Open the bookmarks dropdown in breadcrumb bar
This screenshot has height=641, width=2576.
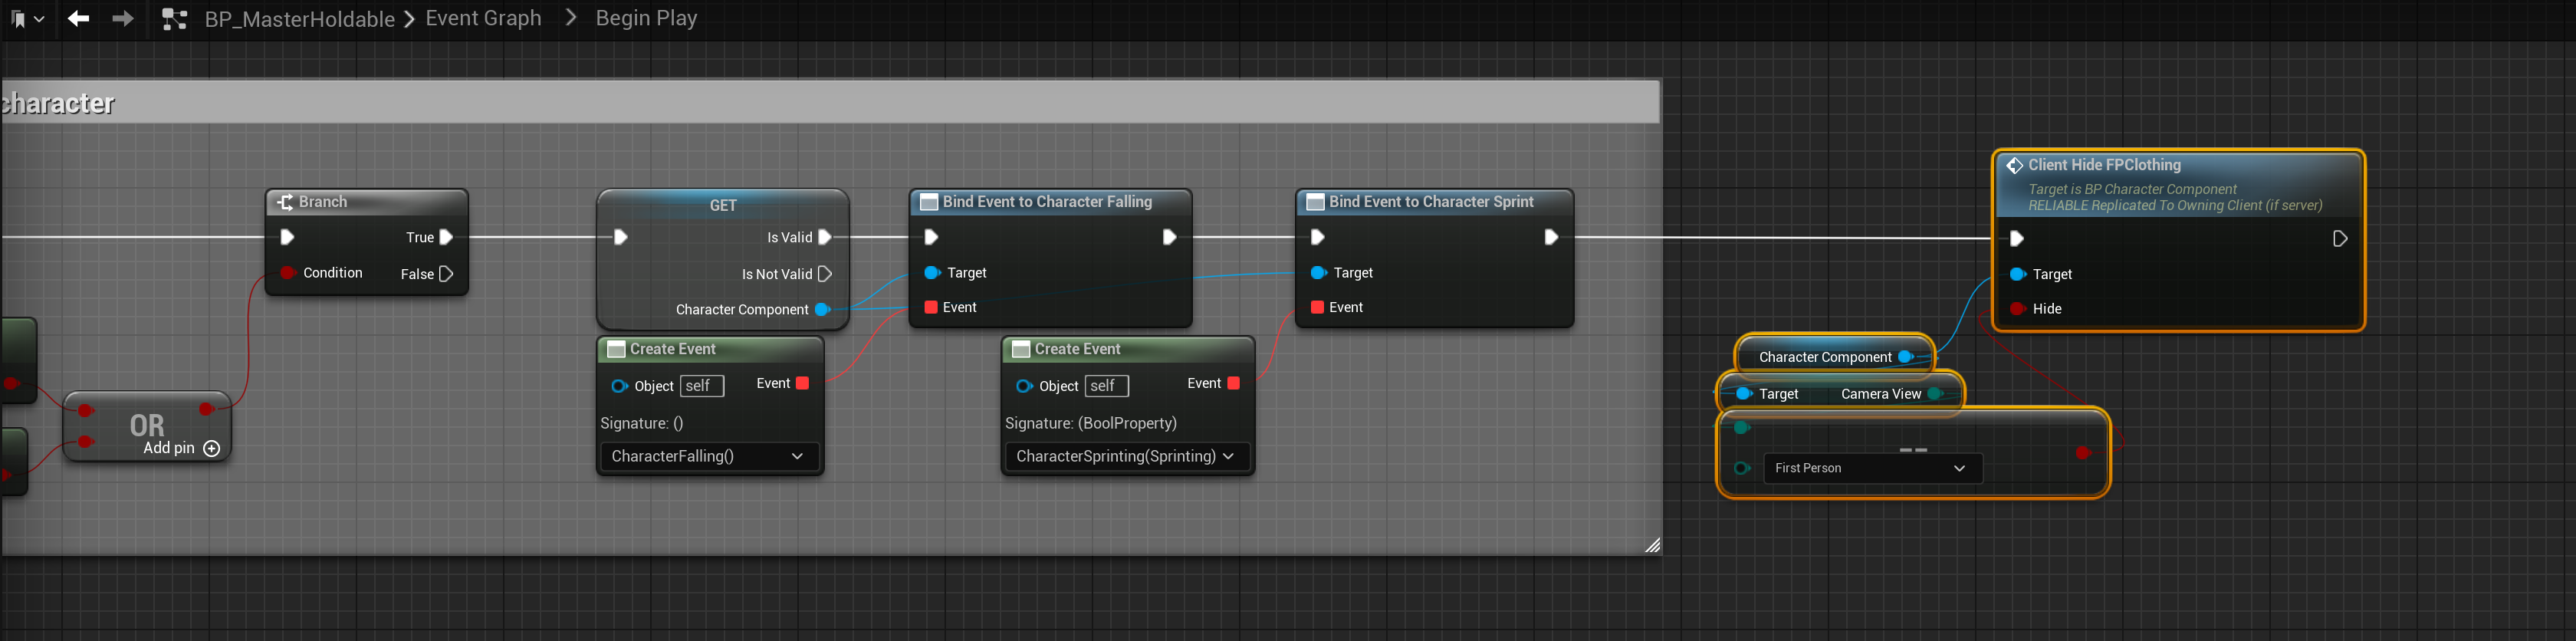click(27, 19)
